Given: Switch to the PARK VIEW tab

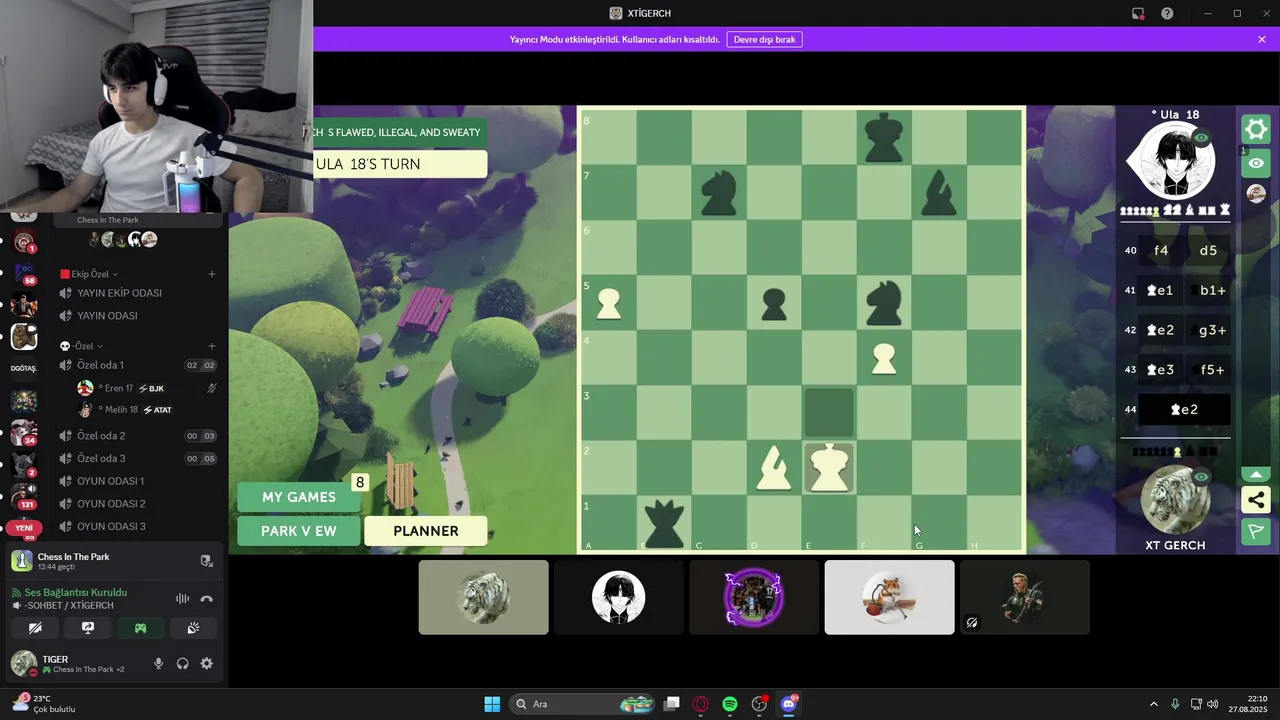Looking at the screenshot, I should coord(299,531).
